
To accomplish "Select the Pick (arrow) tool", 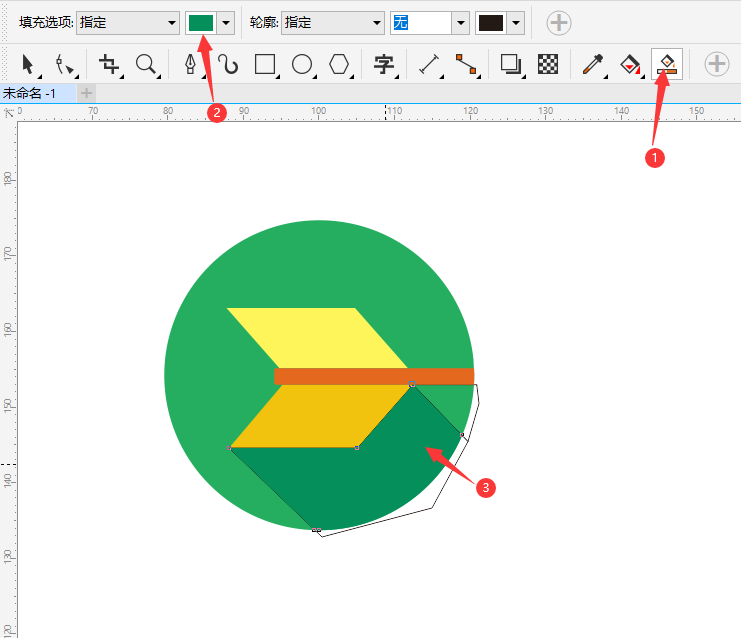I will pos(29,64).
